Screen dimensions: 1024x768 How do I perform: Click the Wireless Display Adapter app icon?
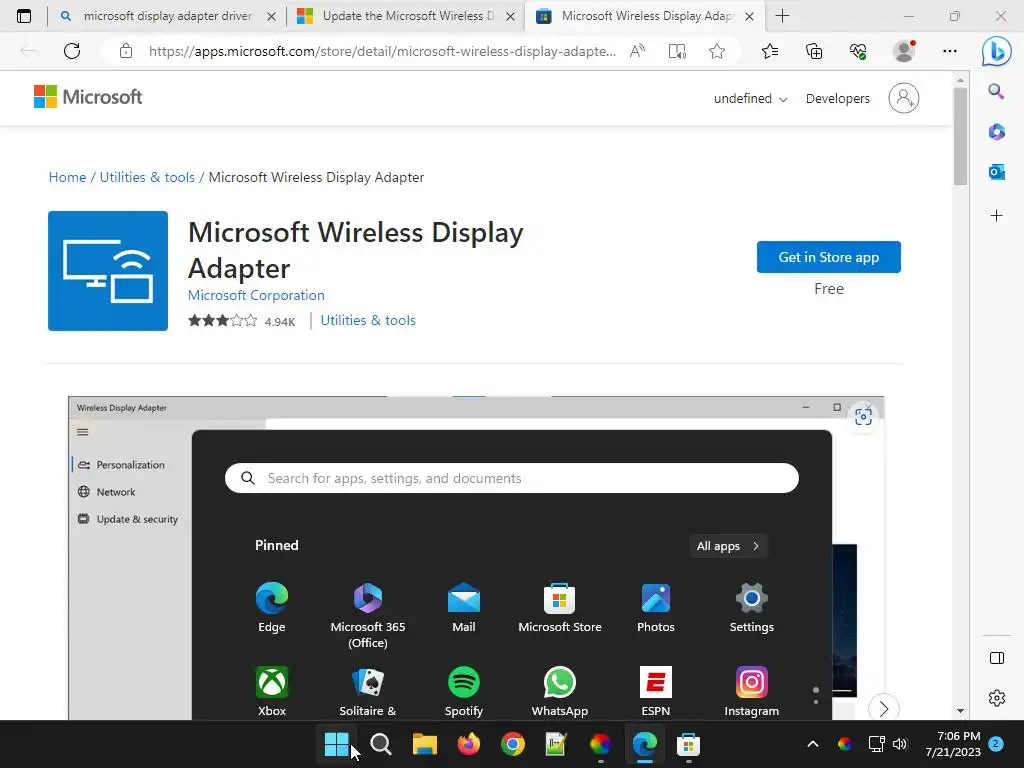[108, 270]
